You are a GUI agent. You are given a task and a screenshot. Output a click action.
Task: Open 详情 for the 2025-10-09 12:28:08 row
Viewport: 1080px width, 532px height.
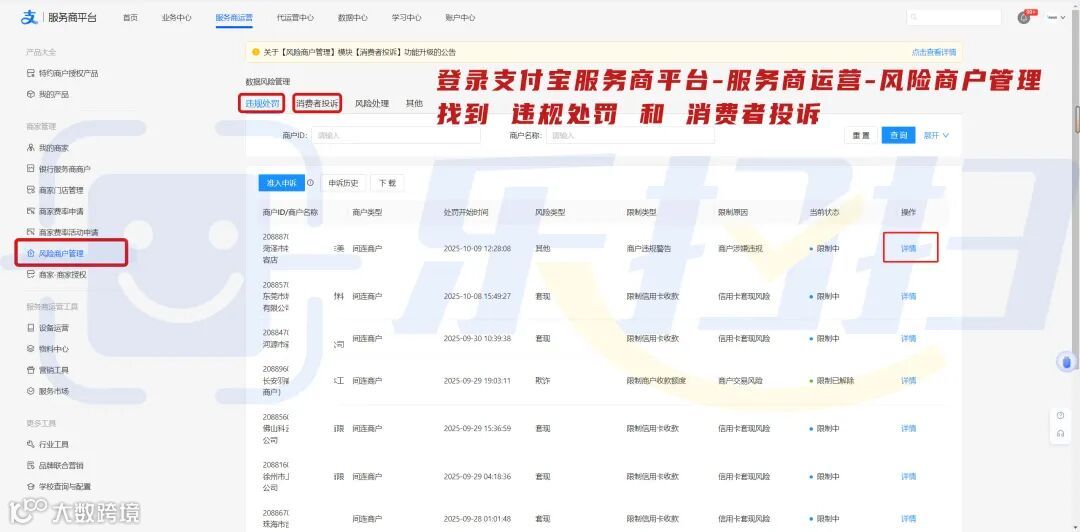(908, 248)
